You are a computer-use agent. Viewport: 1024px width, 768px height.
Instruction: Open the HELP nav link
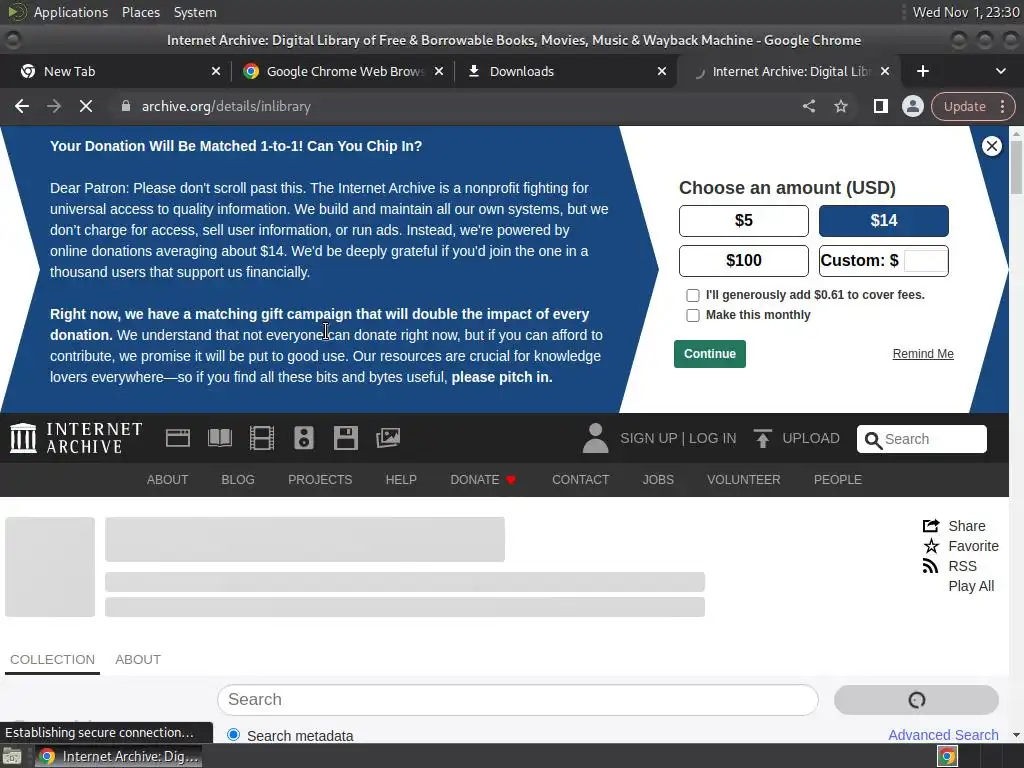(401, 479)
